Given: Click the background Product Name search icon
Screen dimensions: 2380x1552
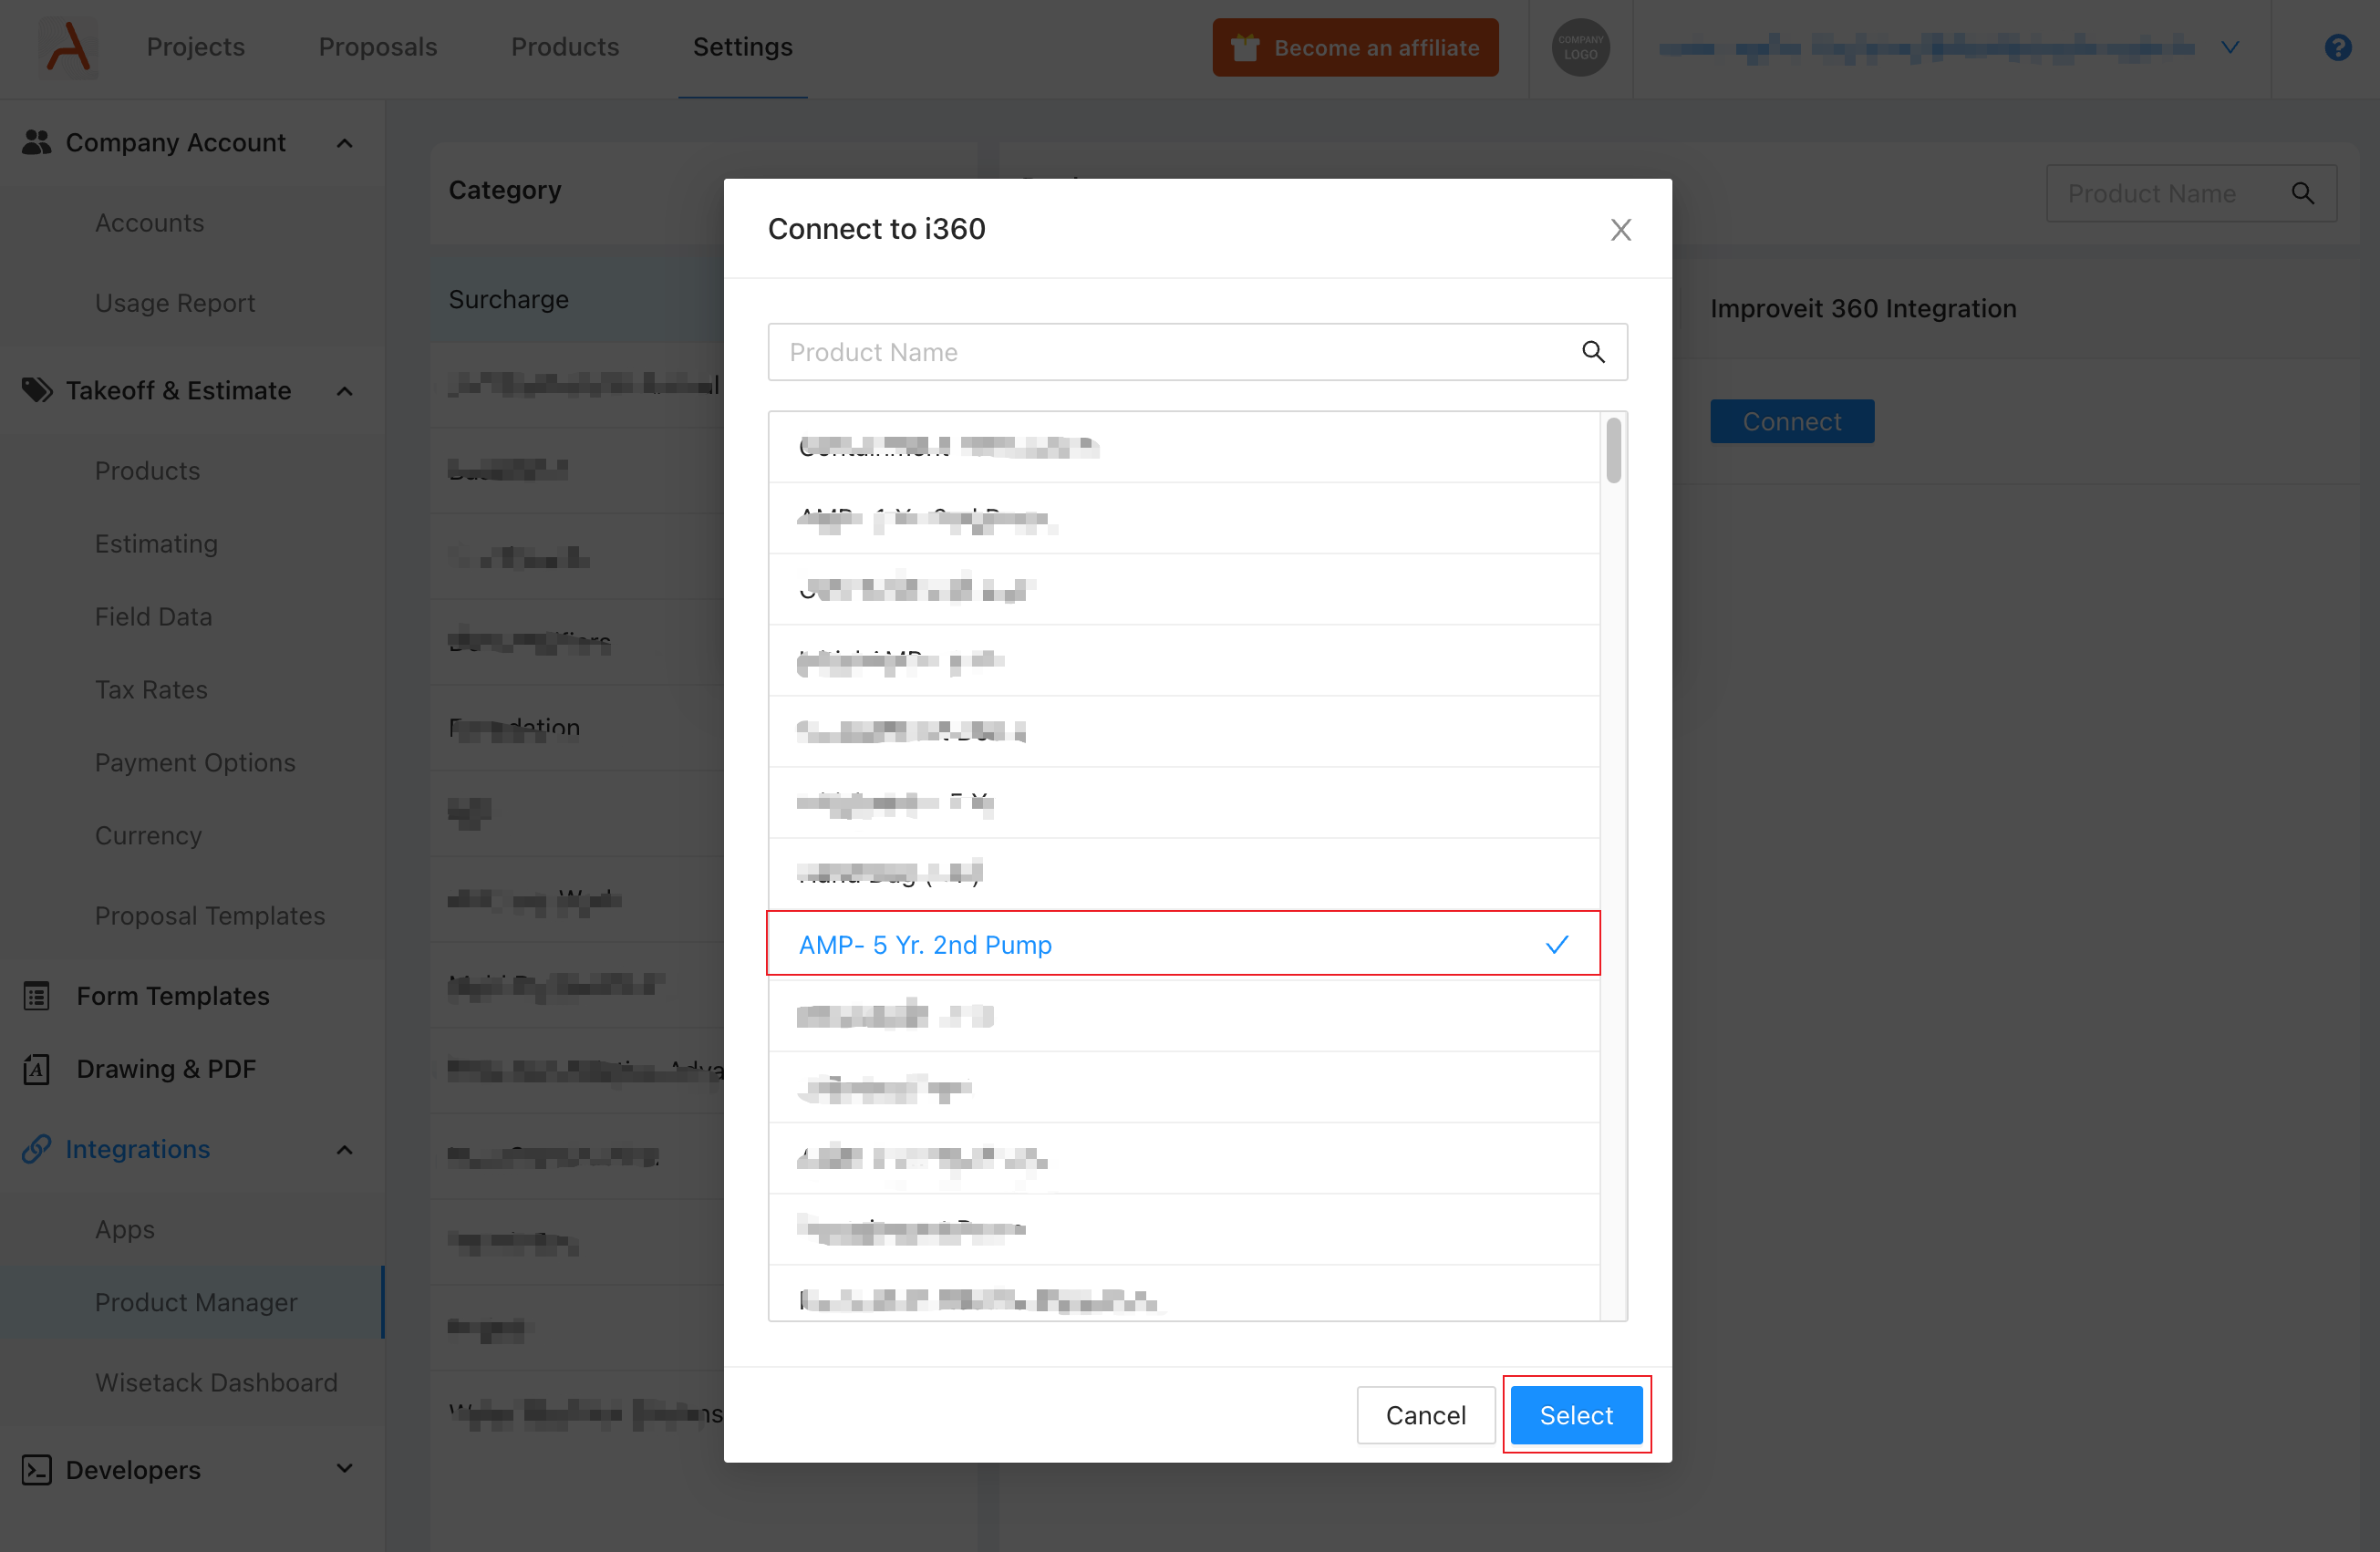Looking at the screenshot, I should (2303, 193).
